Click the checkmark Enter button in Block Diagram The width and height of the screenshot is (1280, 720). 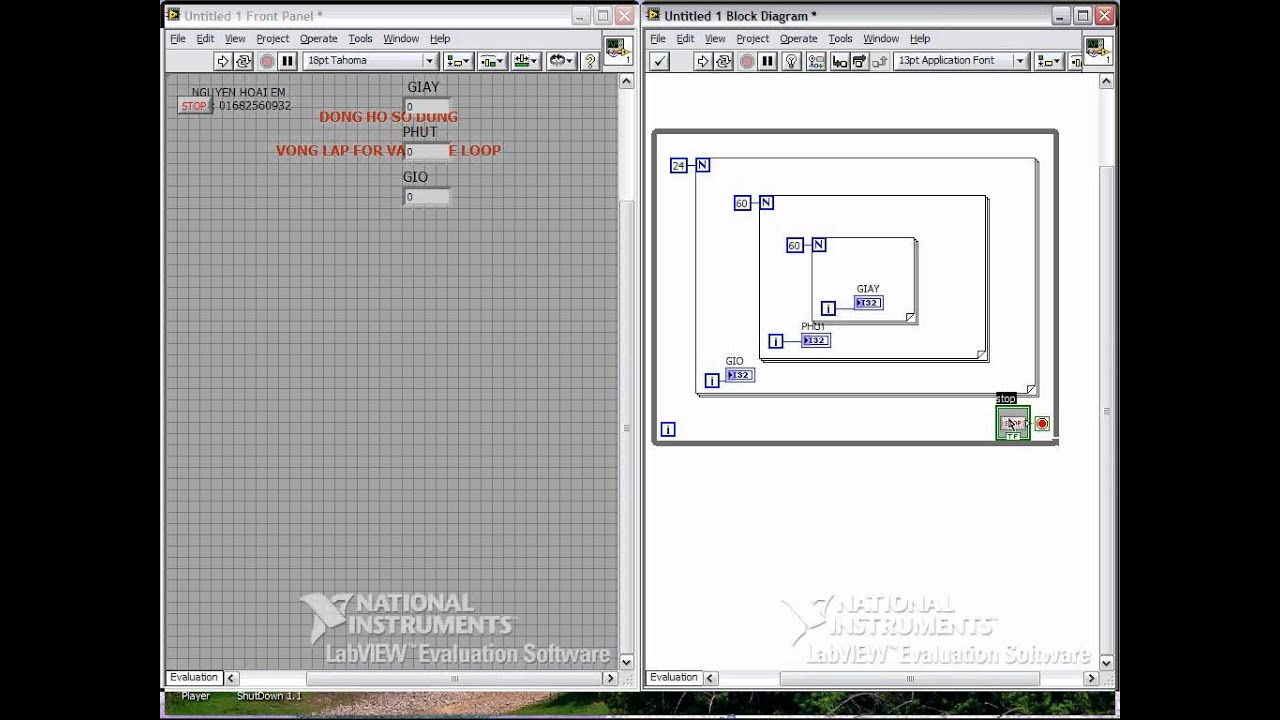tap(660, 61)
